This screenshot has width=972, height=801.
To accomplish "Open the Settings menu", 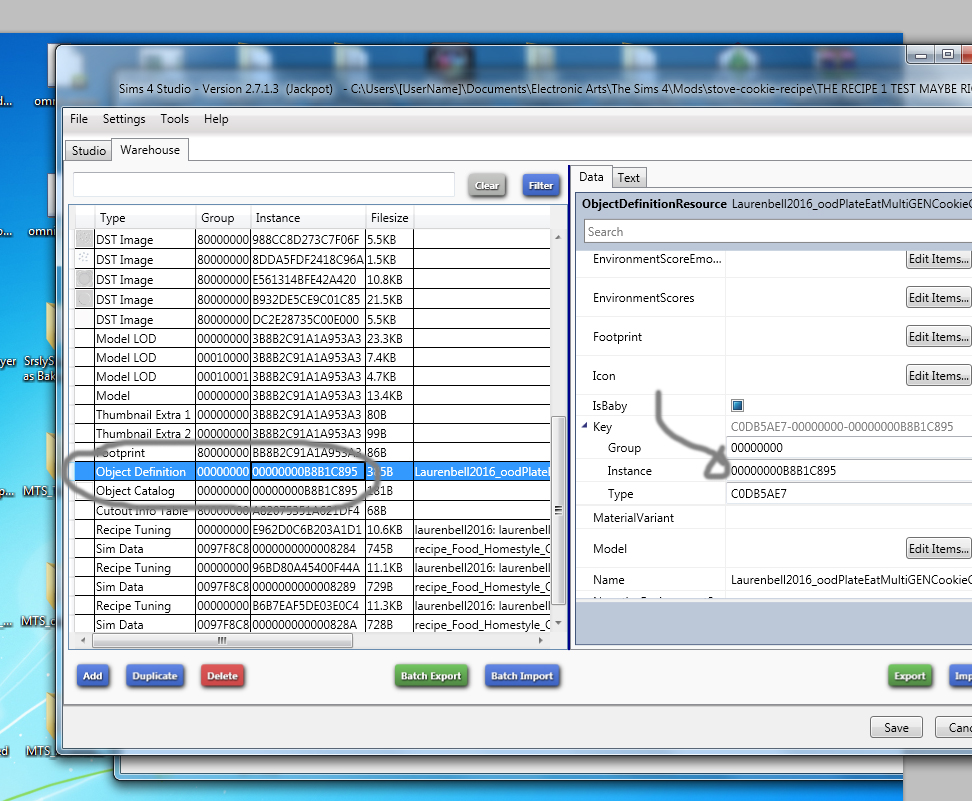I will click(x=124, y=119).
